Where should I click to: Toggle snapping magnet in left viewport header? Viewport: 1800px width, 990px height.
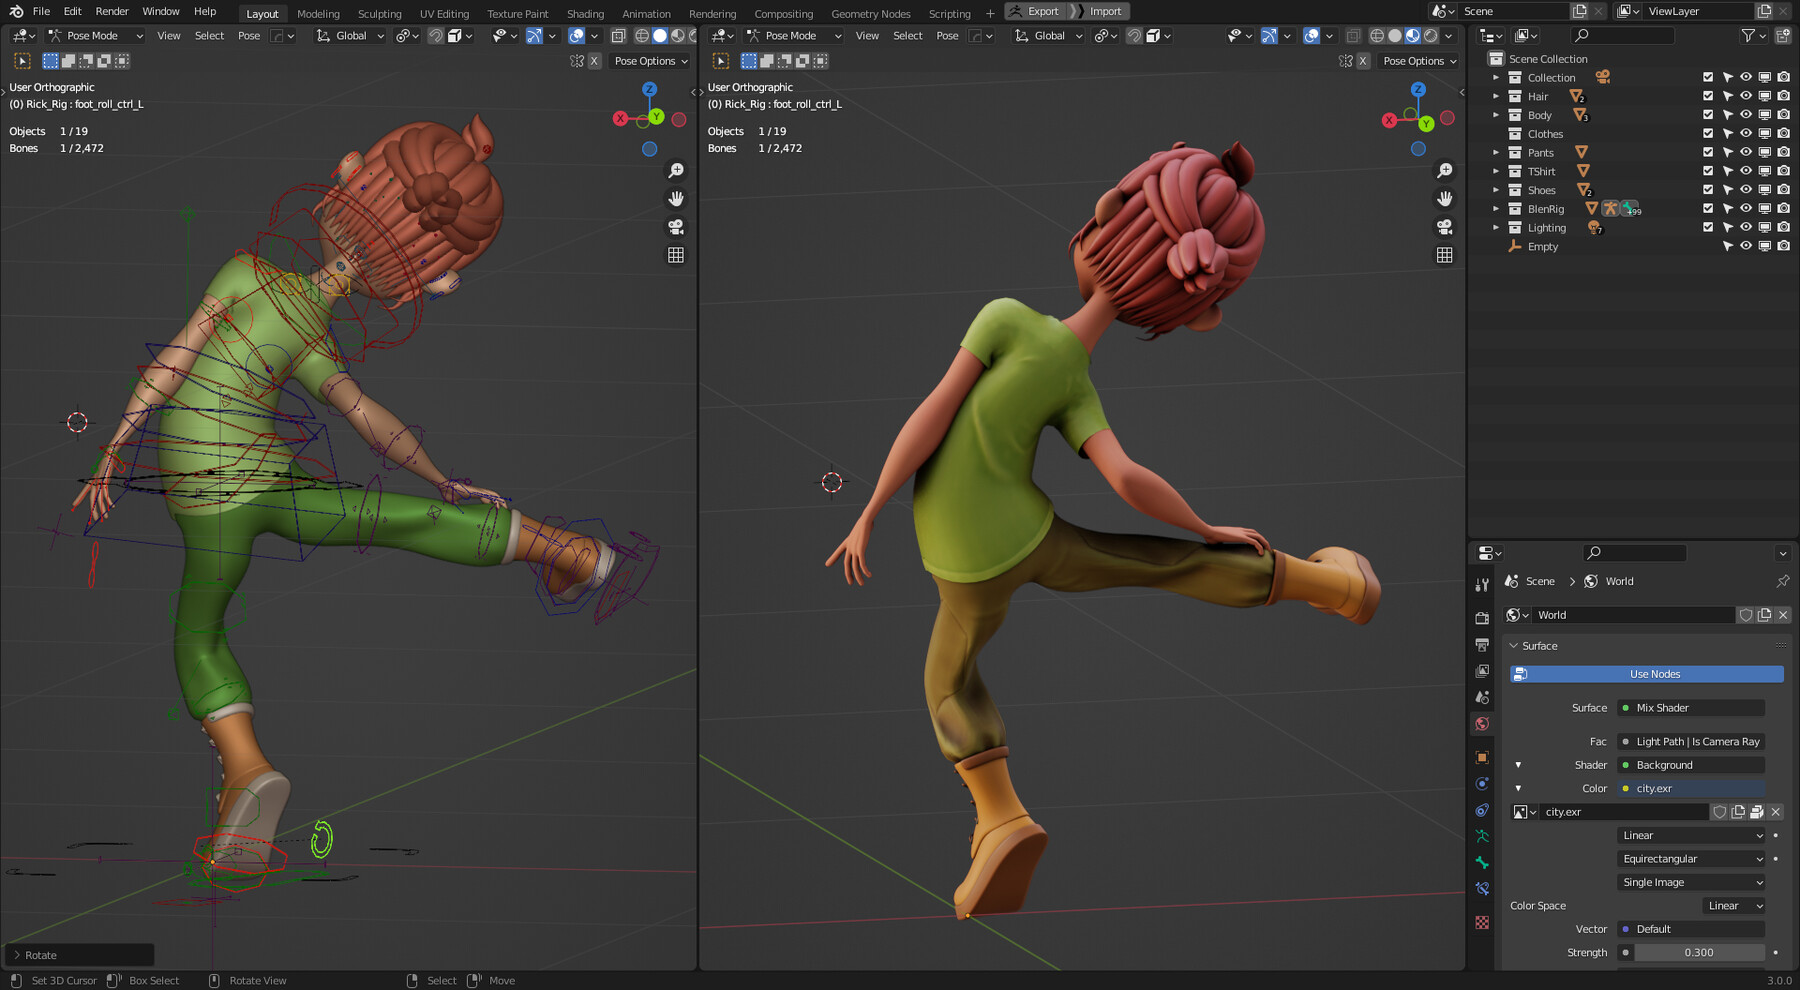tap(435, 36)
